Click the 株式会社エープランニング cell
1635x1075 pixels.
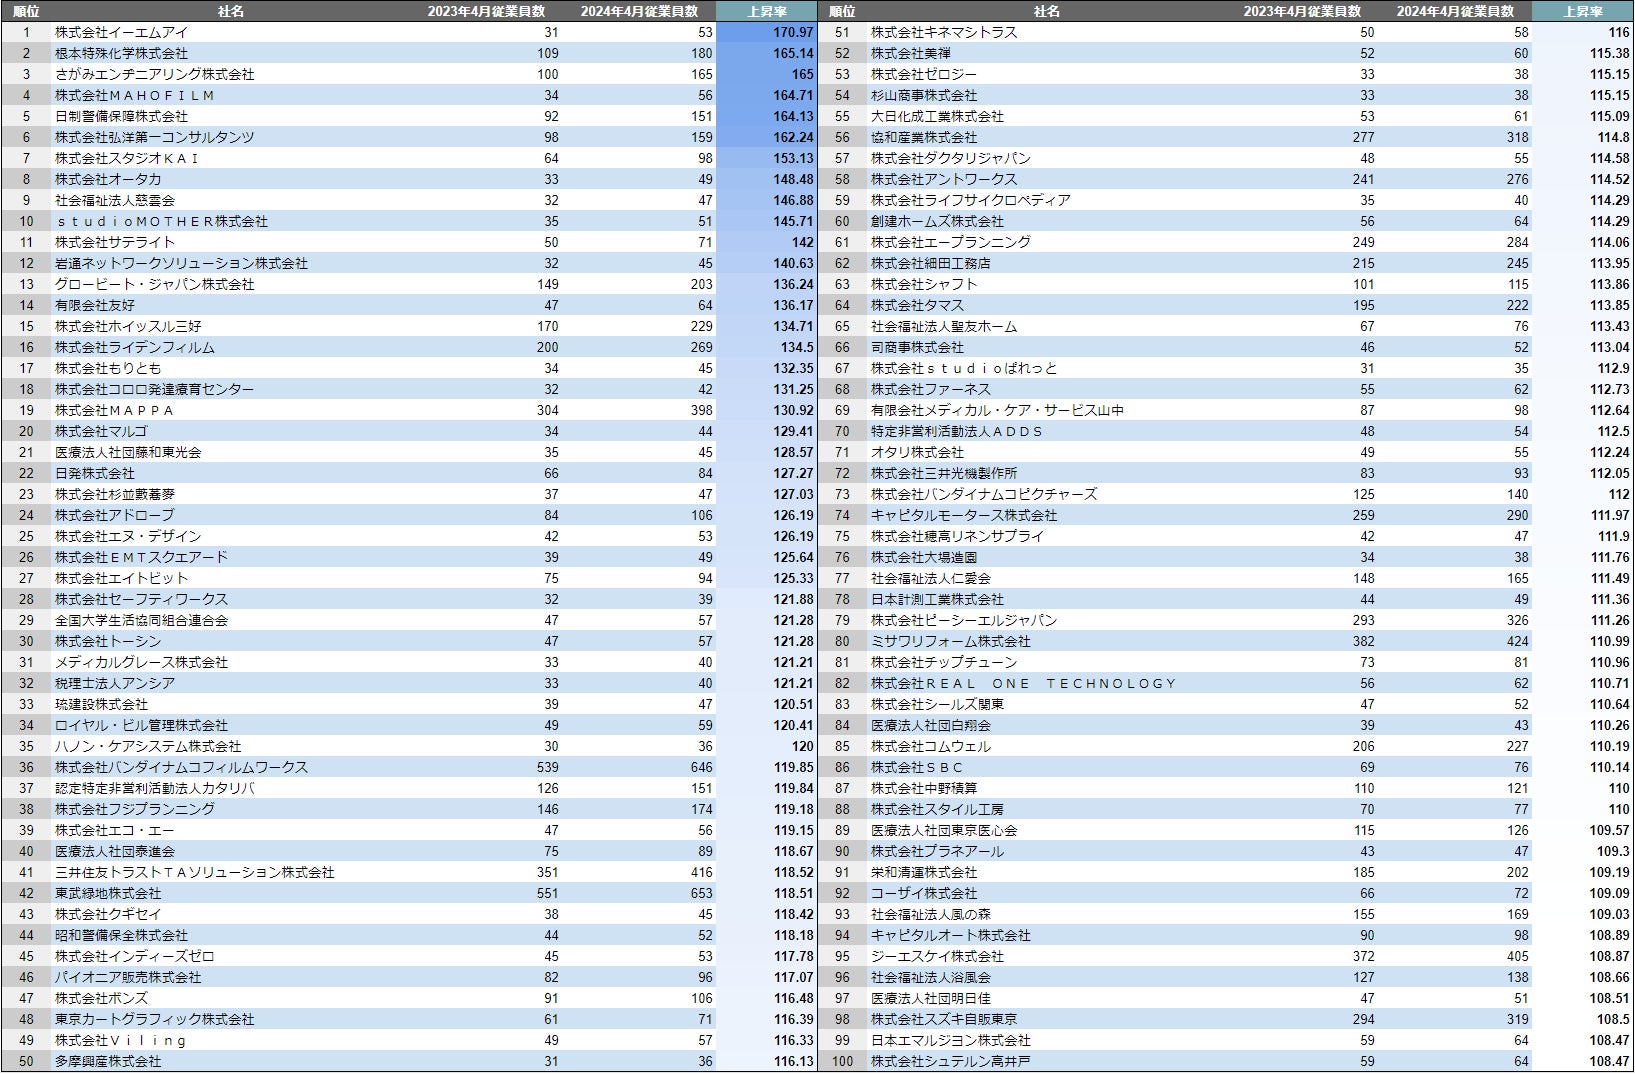pos(951,242)
